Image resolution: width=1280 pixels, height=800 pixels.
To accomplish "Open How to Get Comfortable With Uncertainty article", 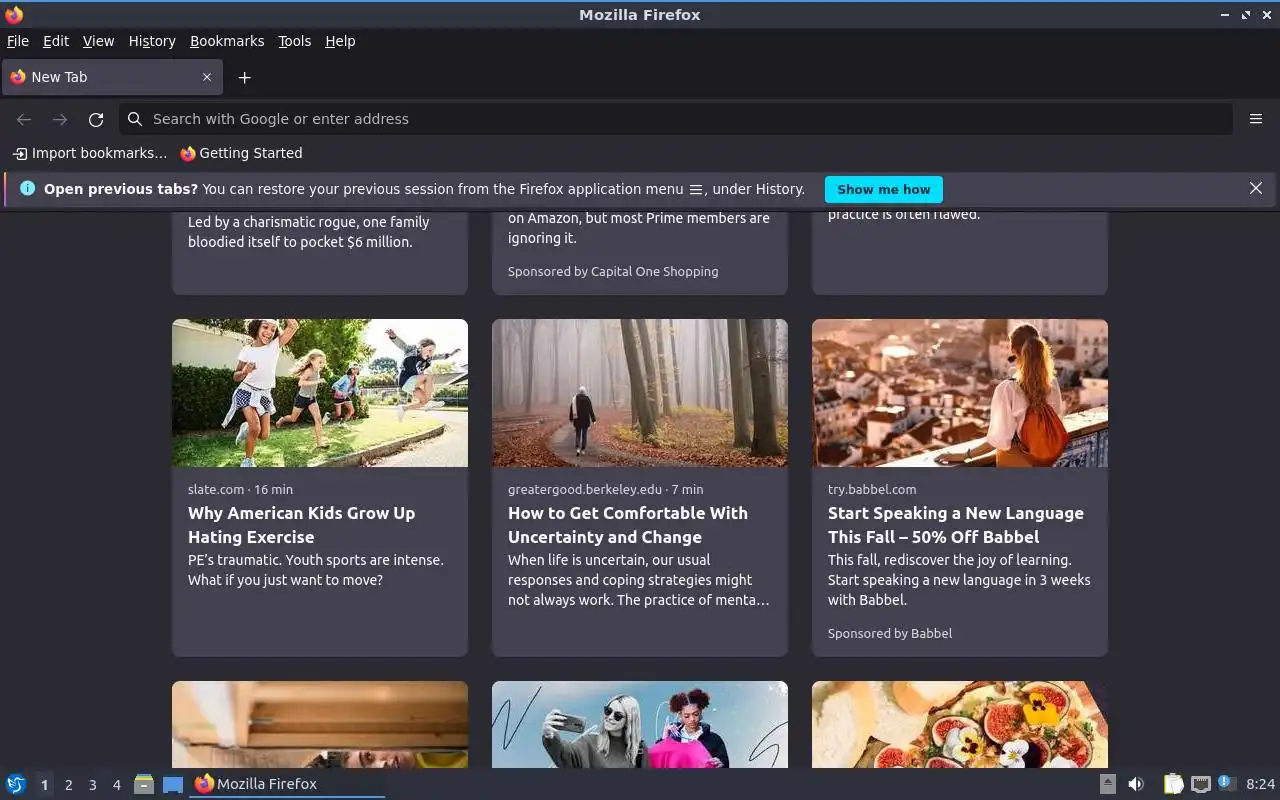I will [628, 525].
